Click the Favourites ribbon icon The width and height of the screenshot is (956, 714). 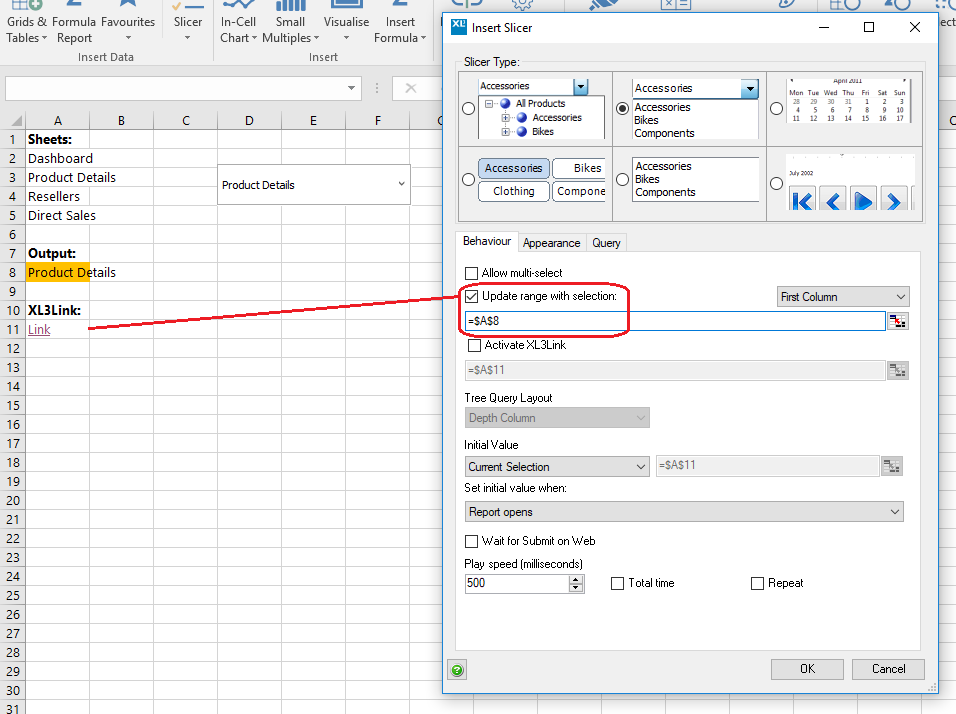128,20
